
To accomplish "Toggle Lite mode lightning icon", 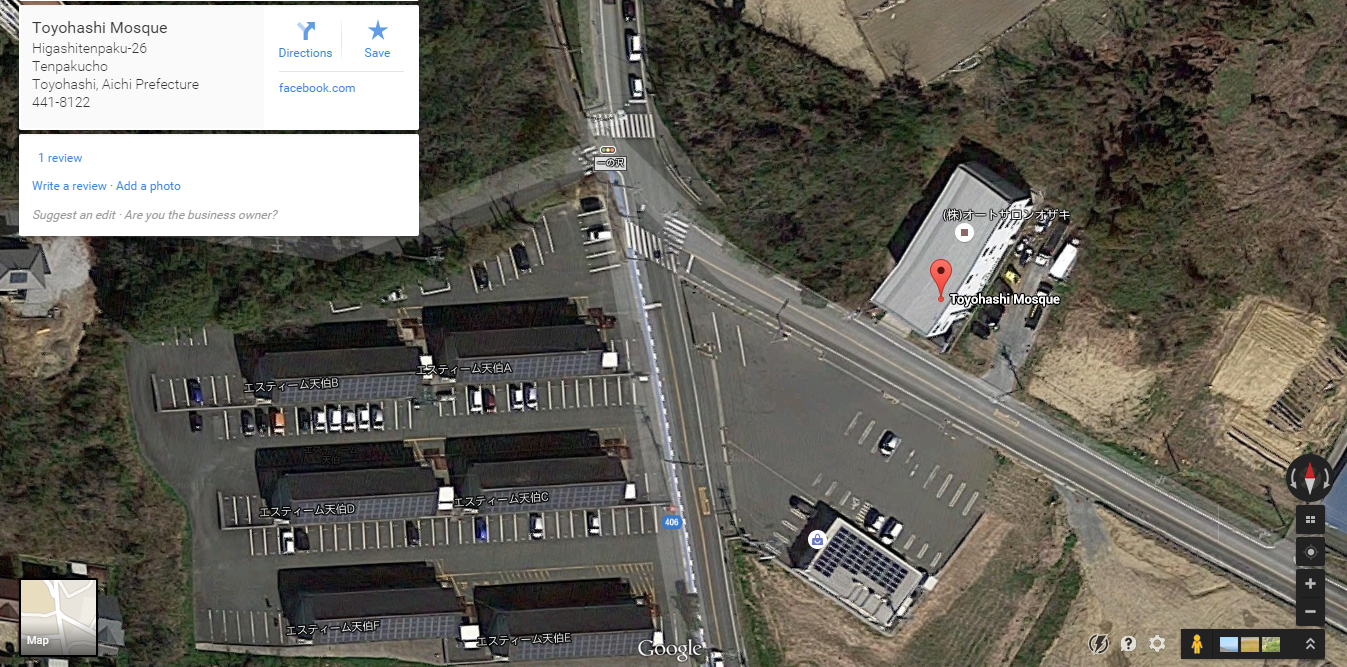I will [1099, 644].
